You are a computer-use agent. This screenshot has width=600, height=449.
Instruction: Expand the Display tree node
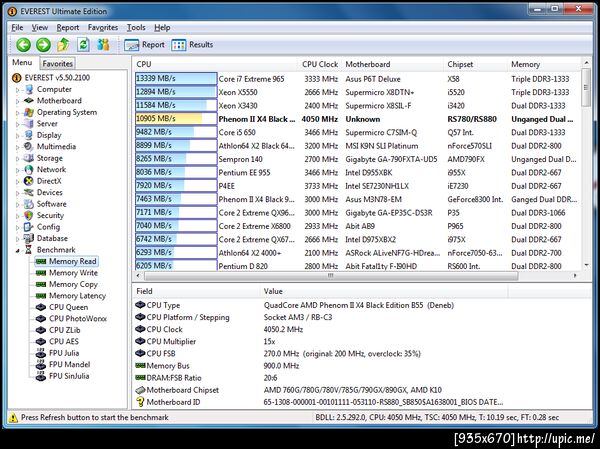click(18, 136)
